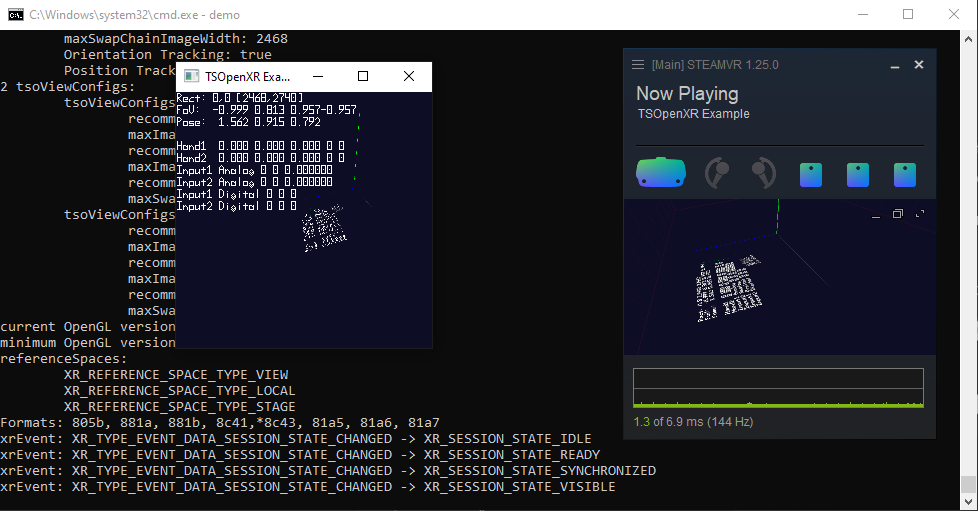Click the XR_SESSION_STATE_READY event line
978x511 pixels.
pos(300,455)
